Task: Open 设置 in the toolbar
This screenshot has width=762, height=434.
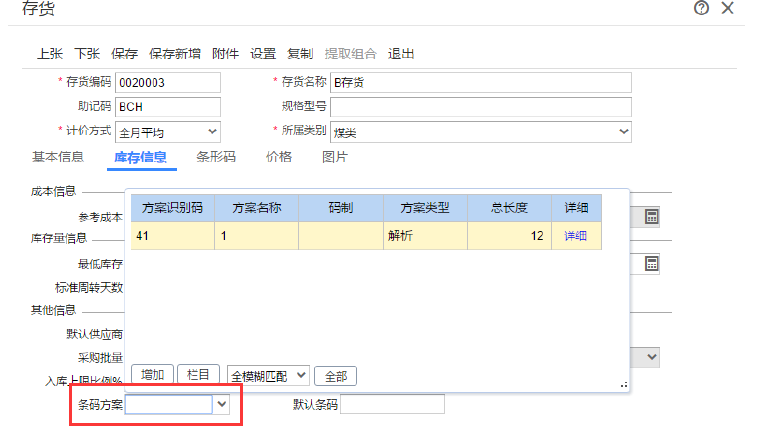Action: click(x=263, y=54)
